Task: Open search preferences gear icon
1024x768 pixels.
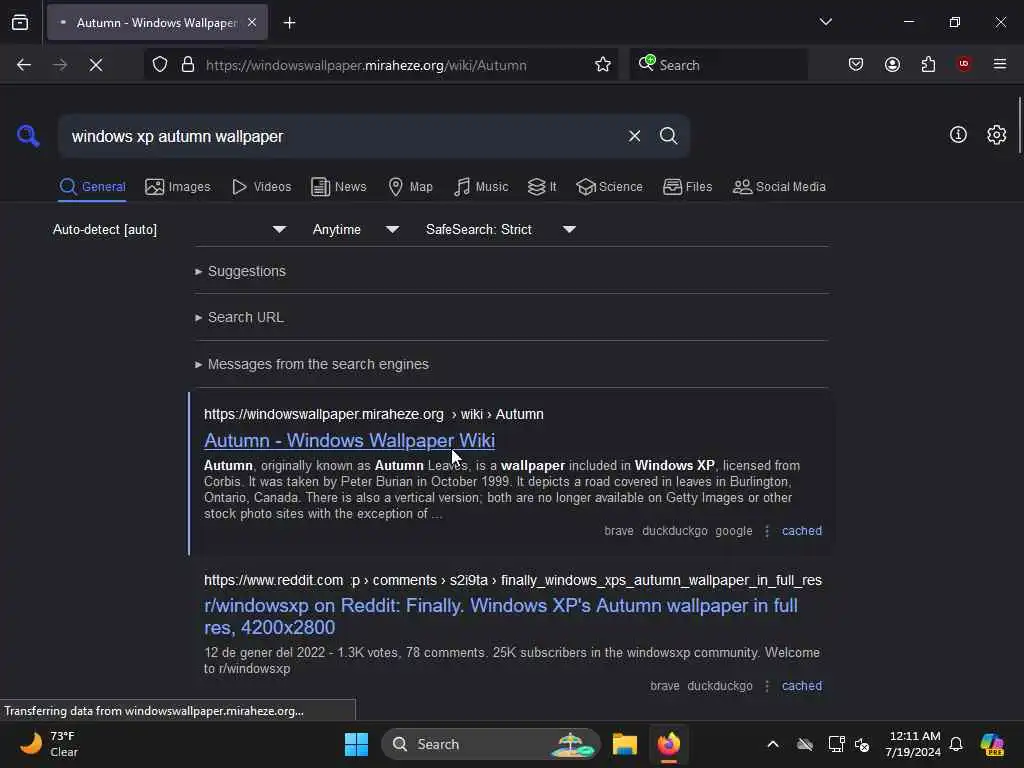Action: click(996, 135)
